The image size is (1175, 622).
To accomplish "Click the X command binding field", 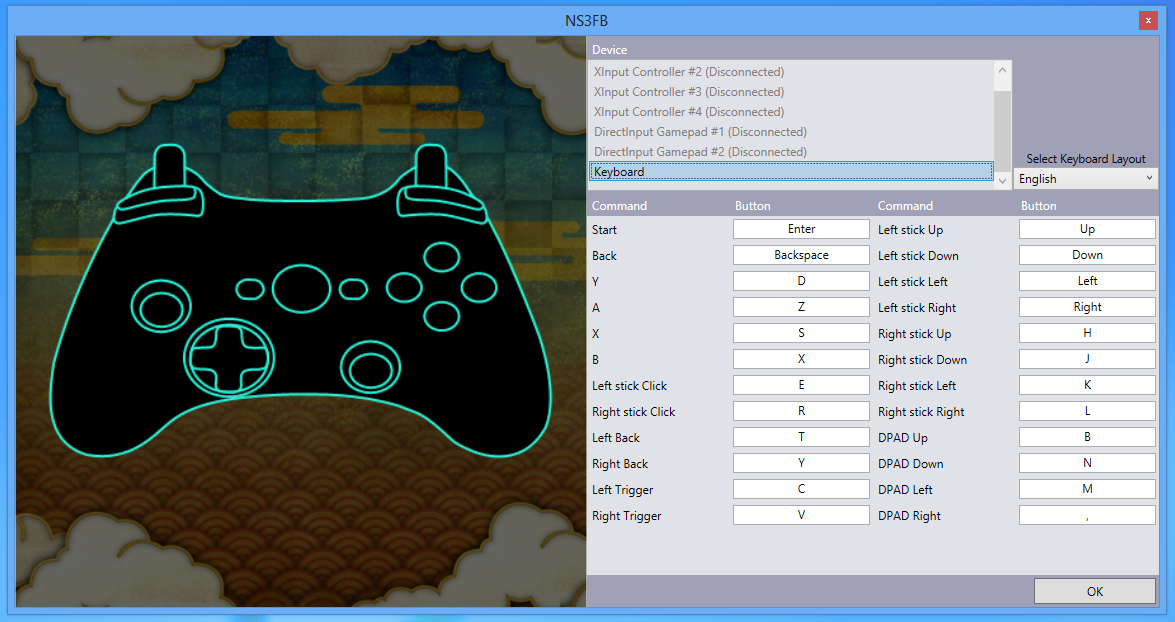I will click(x=801, y=333).
